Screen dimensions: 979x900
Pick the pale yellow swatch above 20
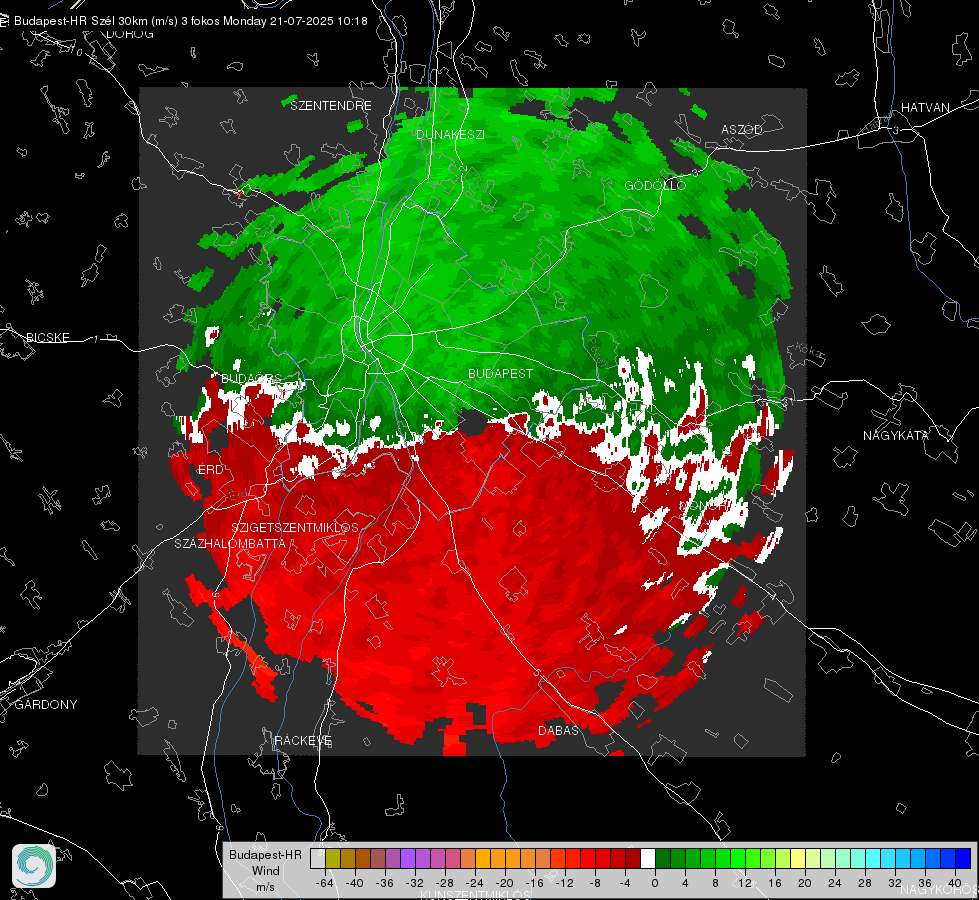799,858
